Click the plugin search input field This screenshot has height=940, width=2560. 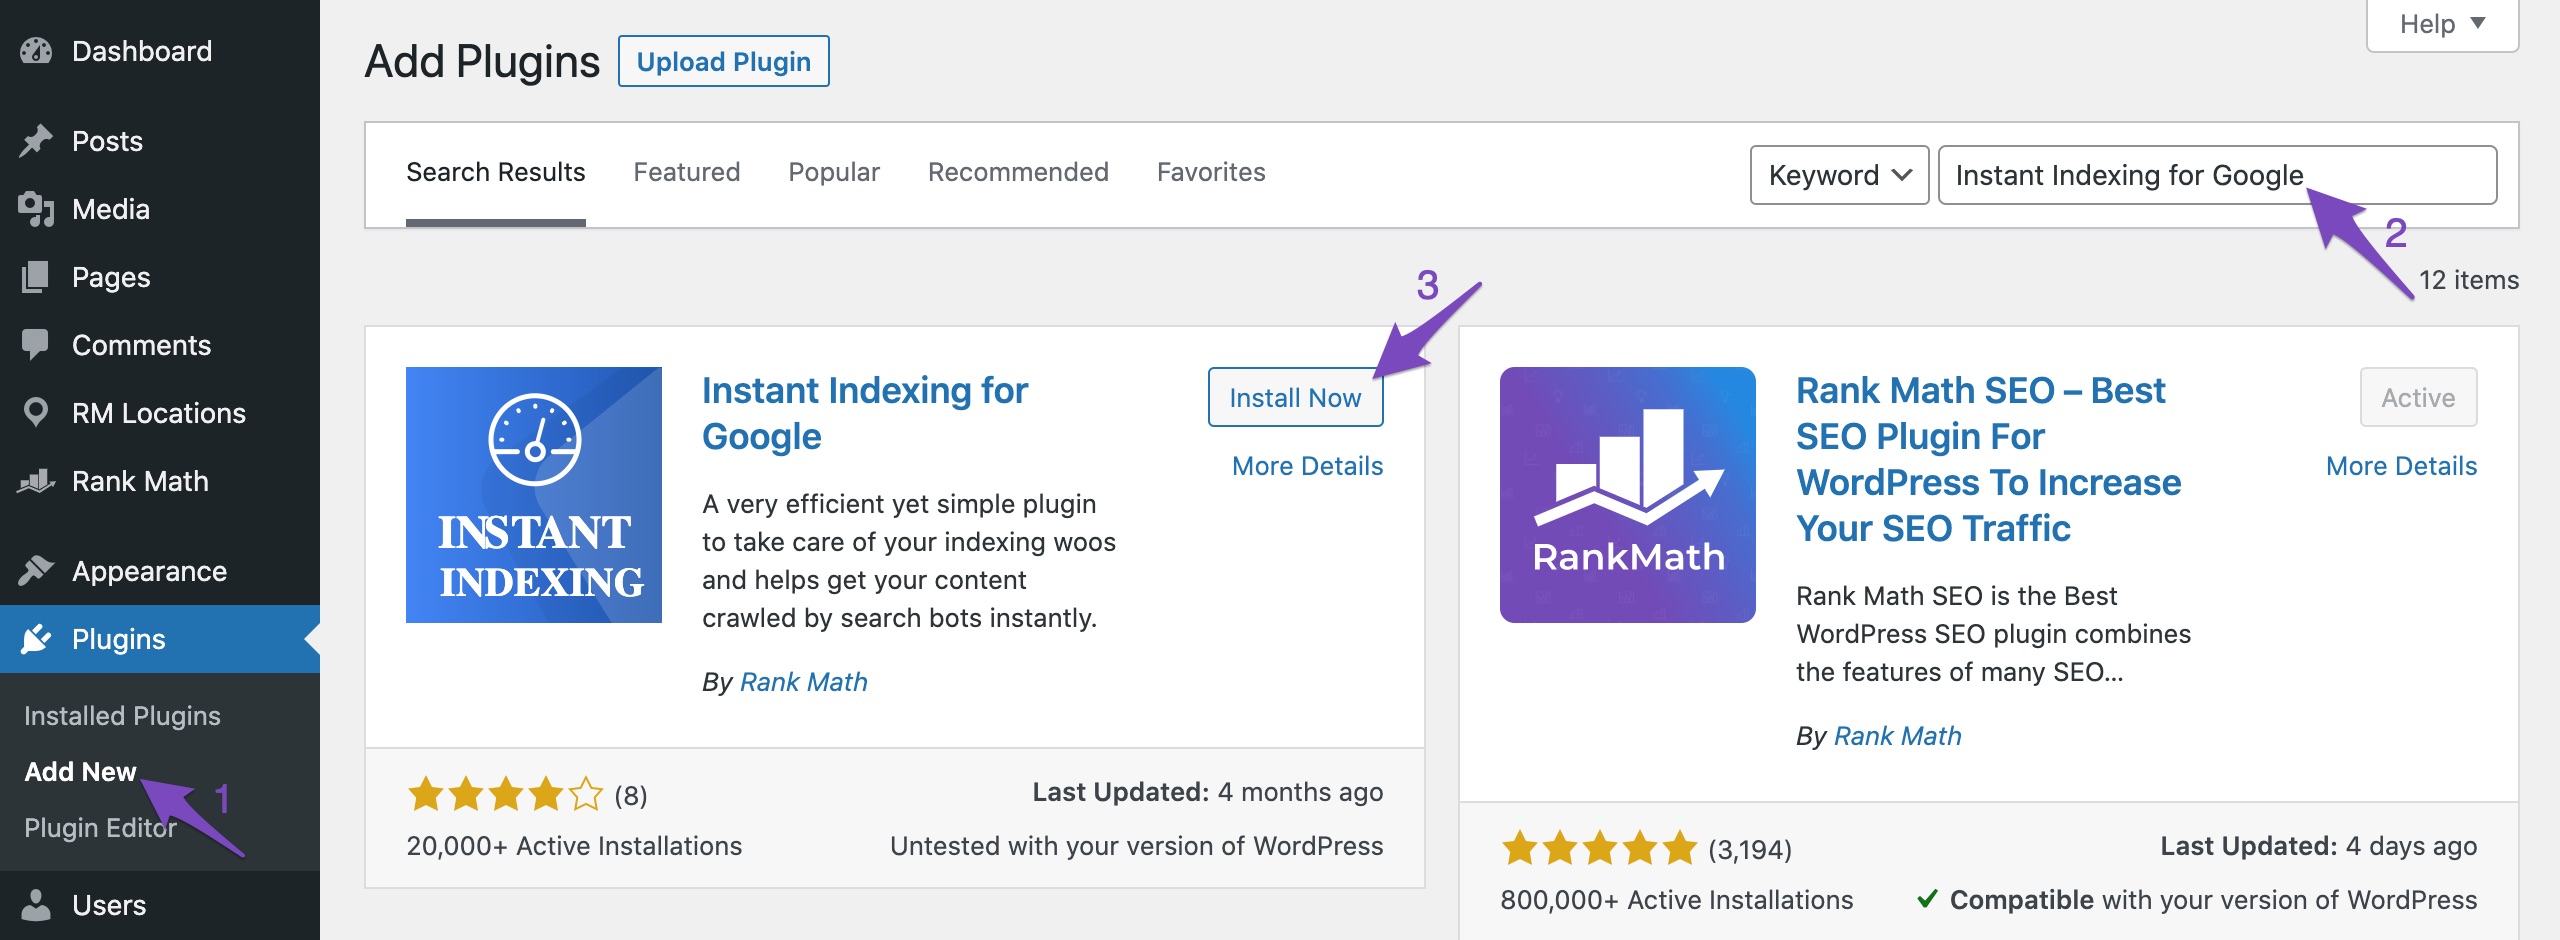(2216, 175)
